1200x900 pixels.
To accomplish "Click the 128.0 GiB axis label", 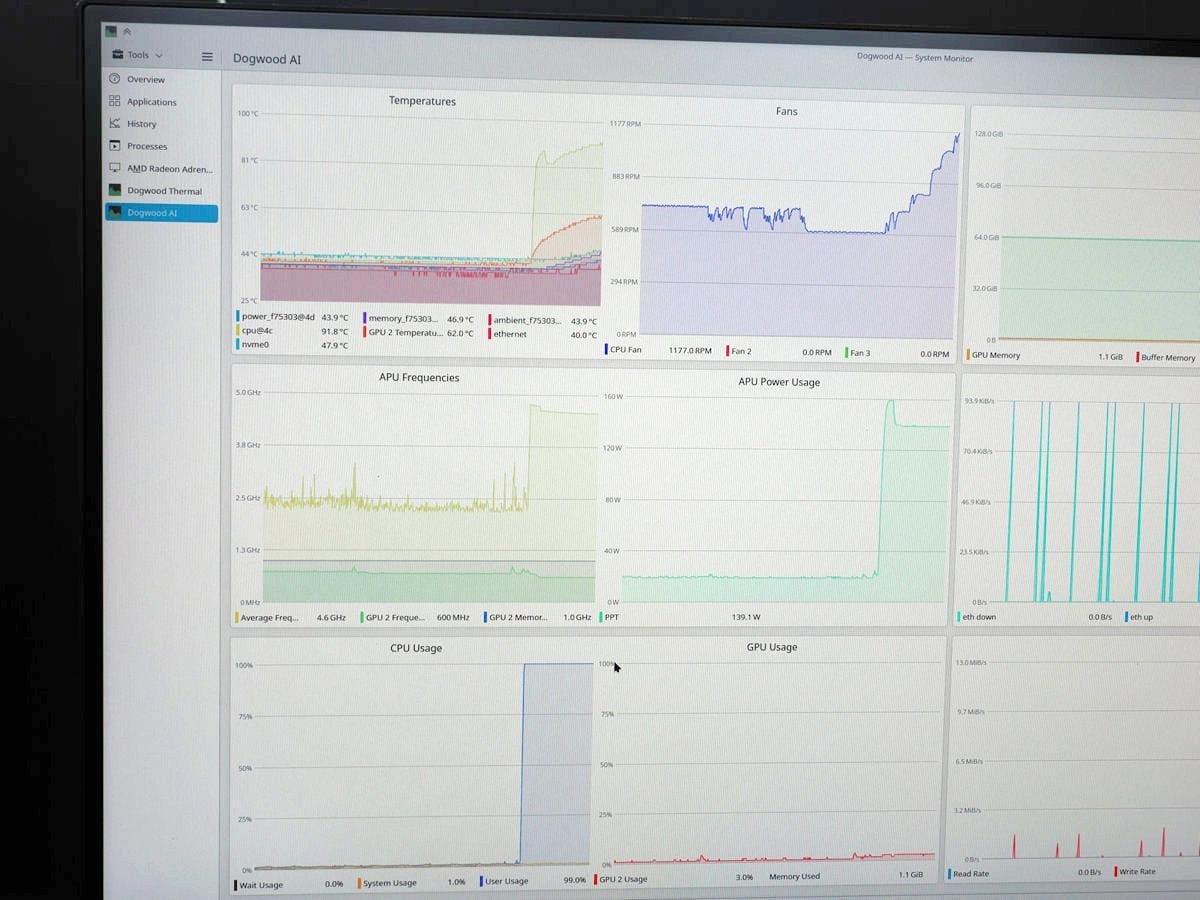I will click(x=987, y=134).
